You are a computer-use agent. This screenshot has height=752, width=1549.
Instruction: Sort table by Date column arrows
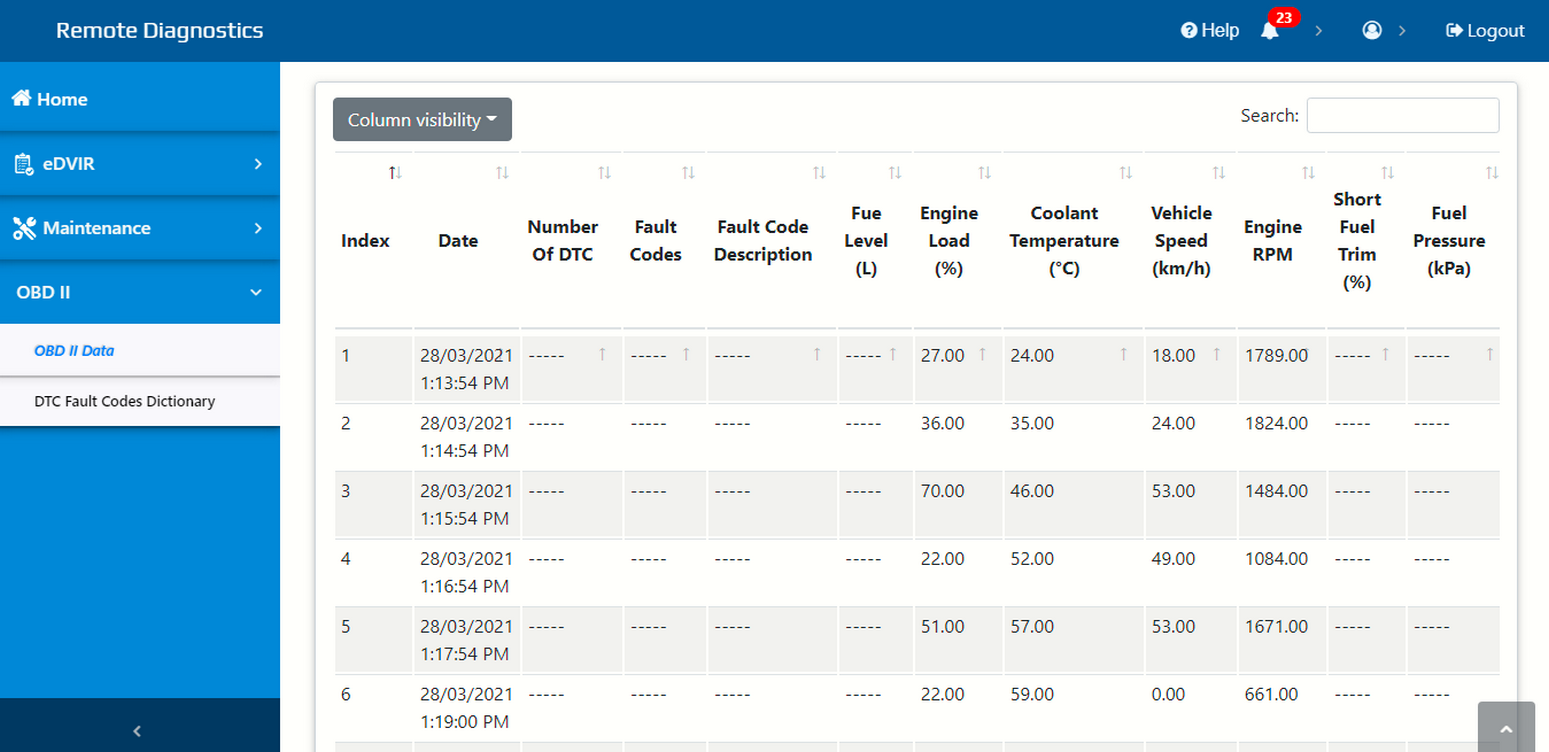tap(502, 173)
